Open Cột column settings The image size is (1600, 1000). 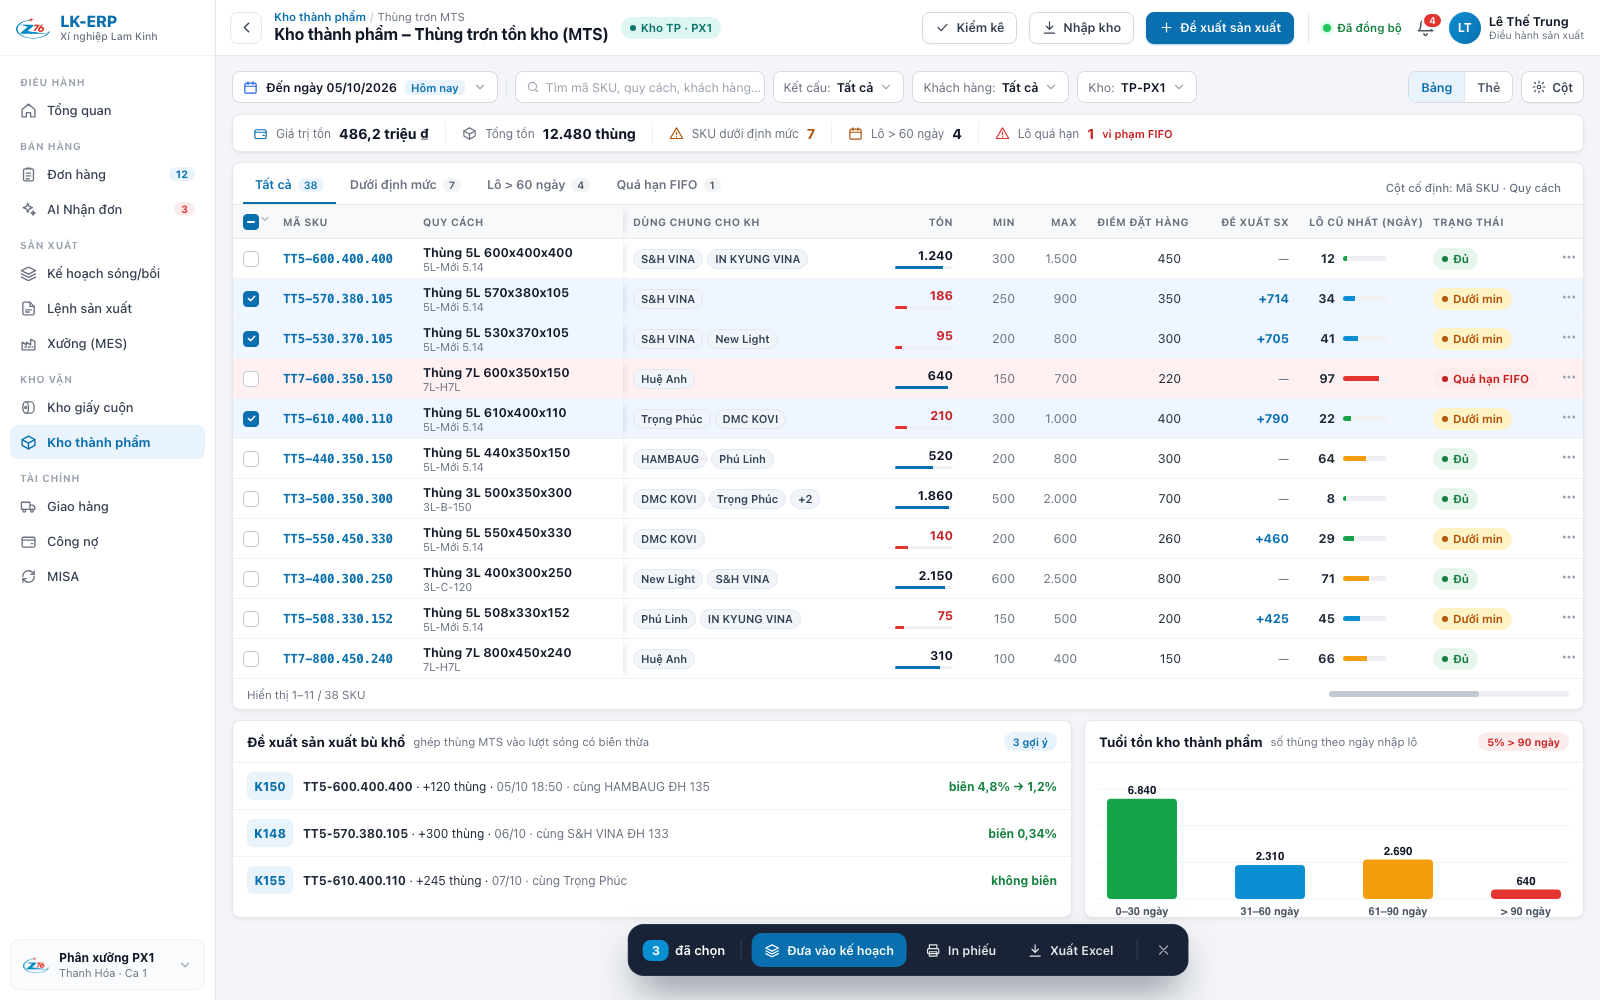coord(1552,87)
